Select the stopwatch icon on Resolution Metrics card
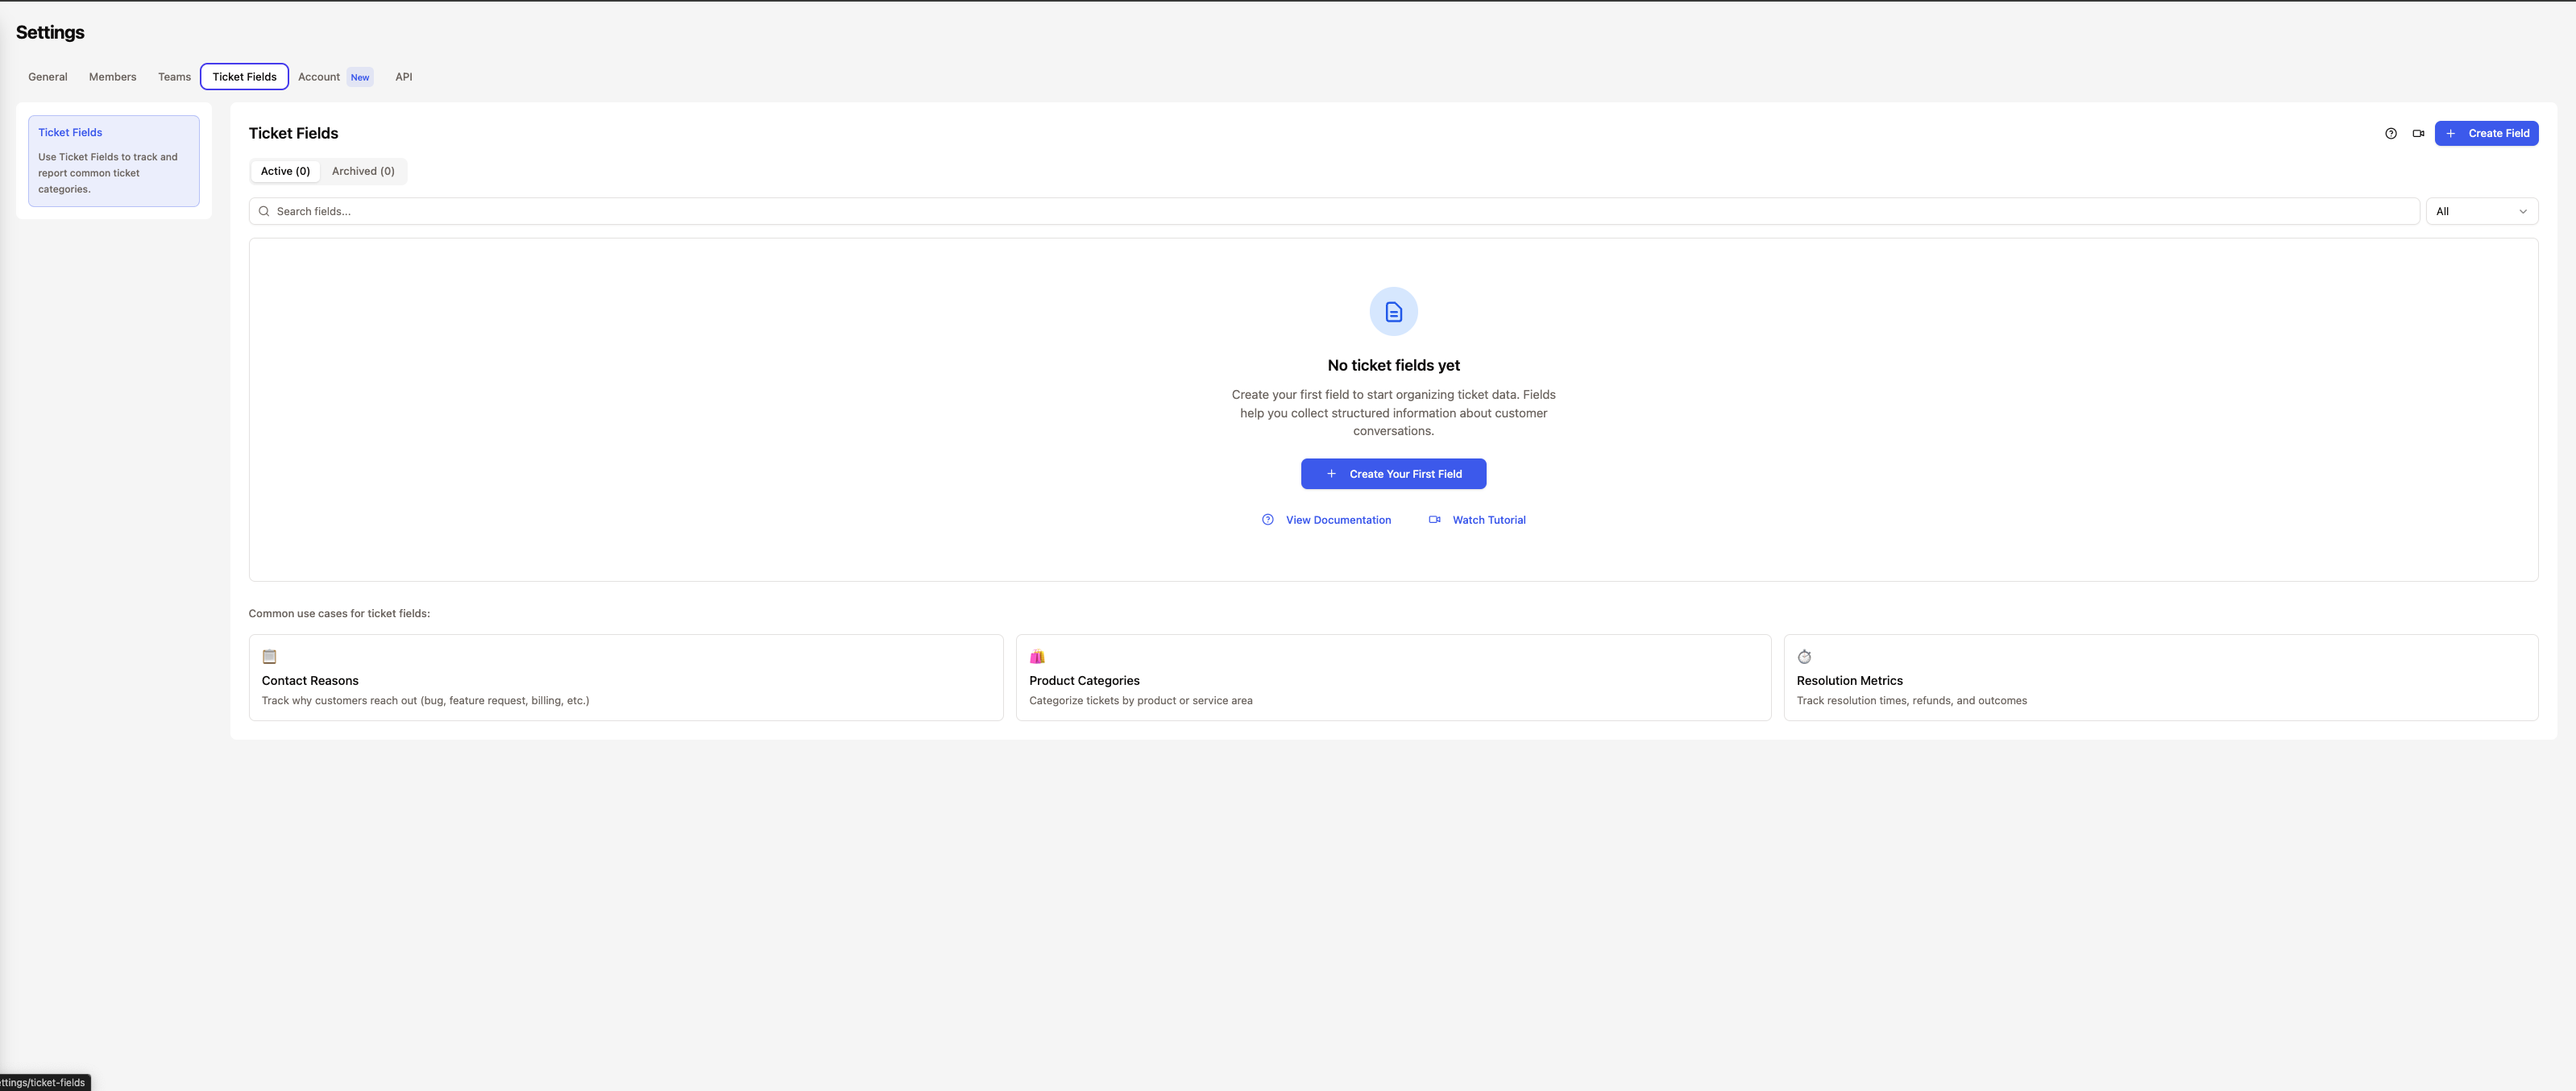The image size is (2576, 1091). [1805, 656]
